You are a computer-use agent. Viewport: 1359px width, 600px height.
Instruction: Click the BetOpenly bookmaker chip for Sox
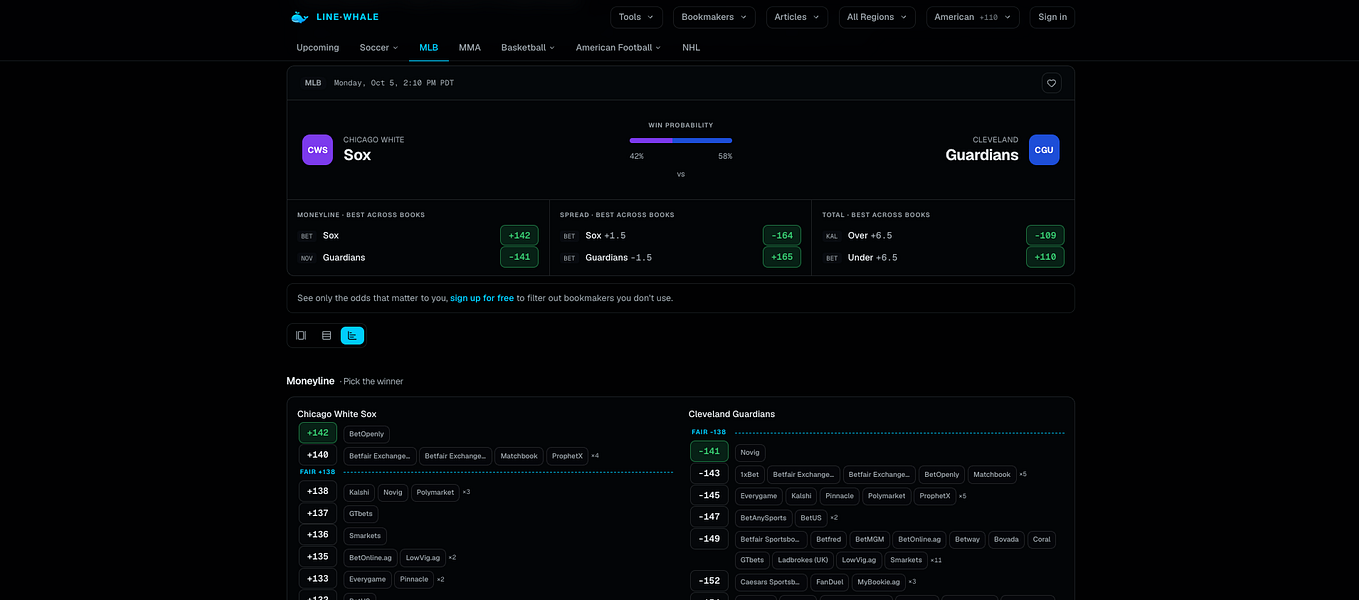(366, 434)
